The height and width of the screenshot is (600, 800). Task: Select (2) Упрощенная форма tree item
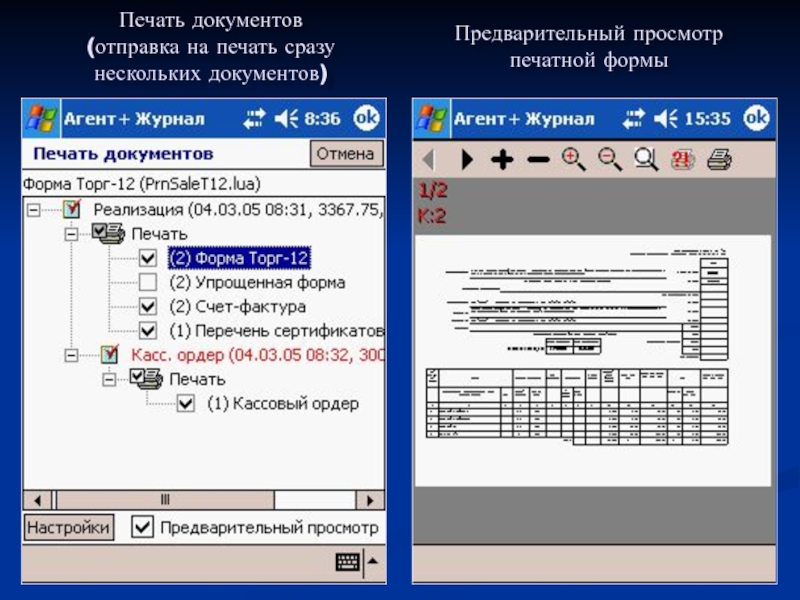click(x=257, y=282)
